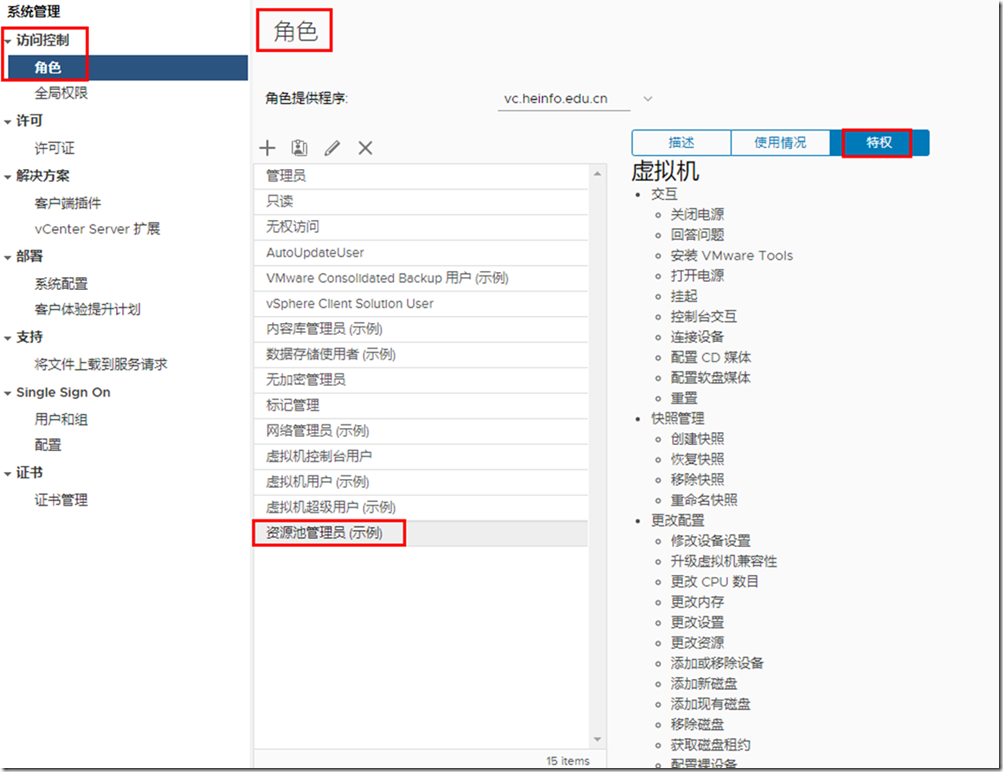Click the 重命名快照 privilege entry

704,500
